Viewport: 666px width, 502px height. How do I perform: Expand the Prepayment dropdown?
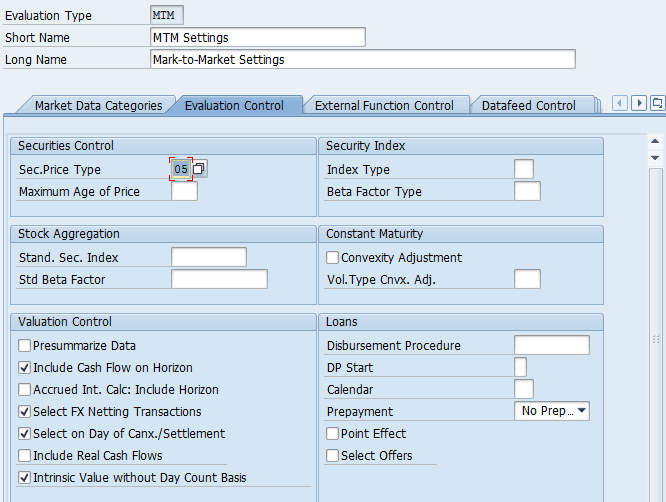[581, 411]
